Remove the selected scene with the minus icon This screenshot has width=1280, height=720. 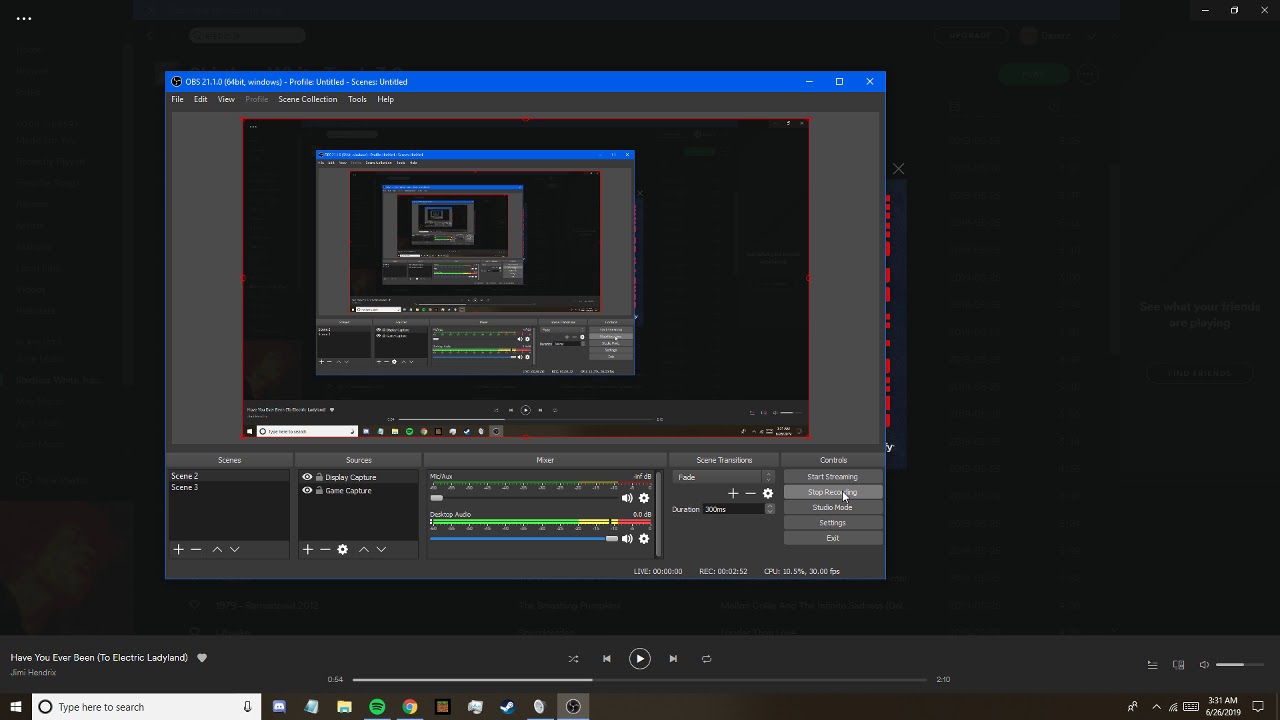tap(196, 549)
